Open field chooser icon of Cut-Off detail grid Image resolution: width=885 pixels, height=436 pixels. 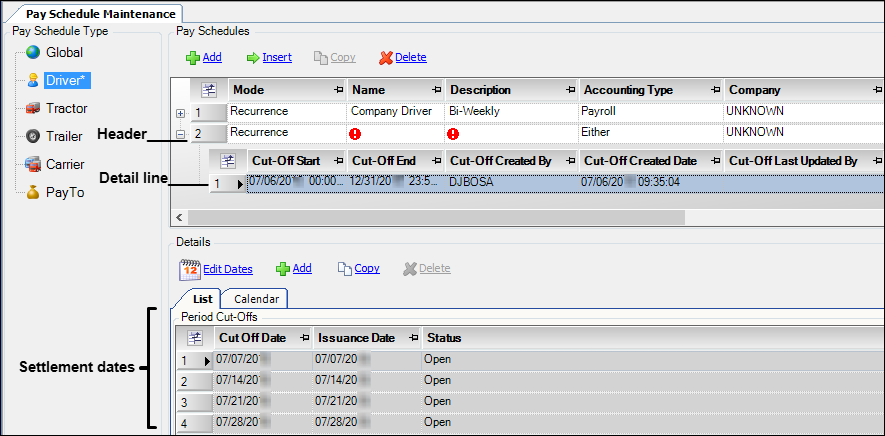point(228,161)
